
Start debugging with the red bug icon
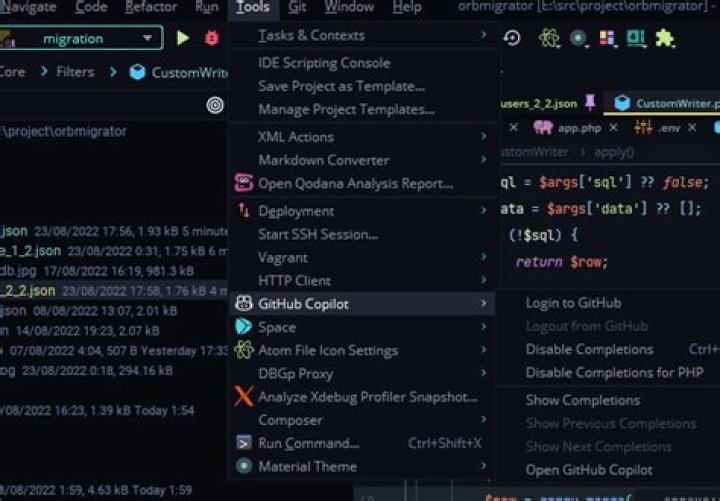[212, 38]
